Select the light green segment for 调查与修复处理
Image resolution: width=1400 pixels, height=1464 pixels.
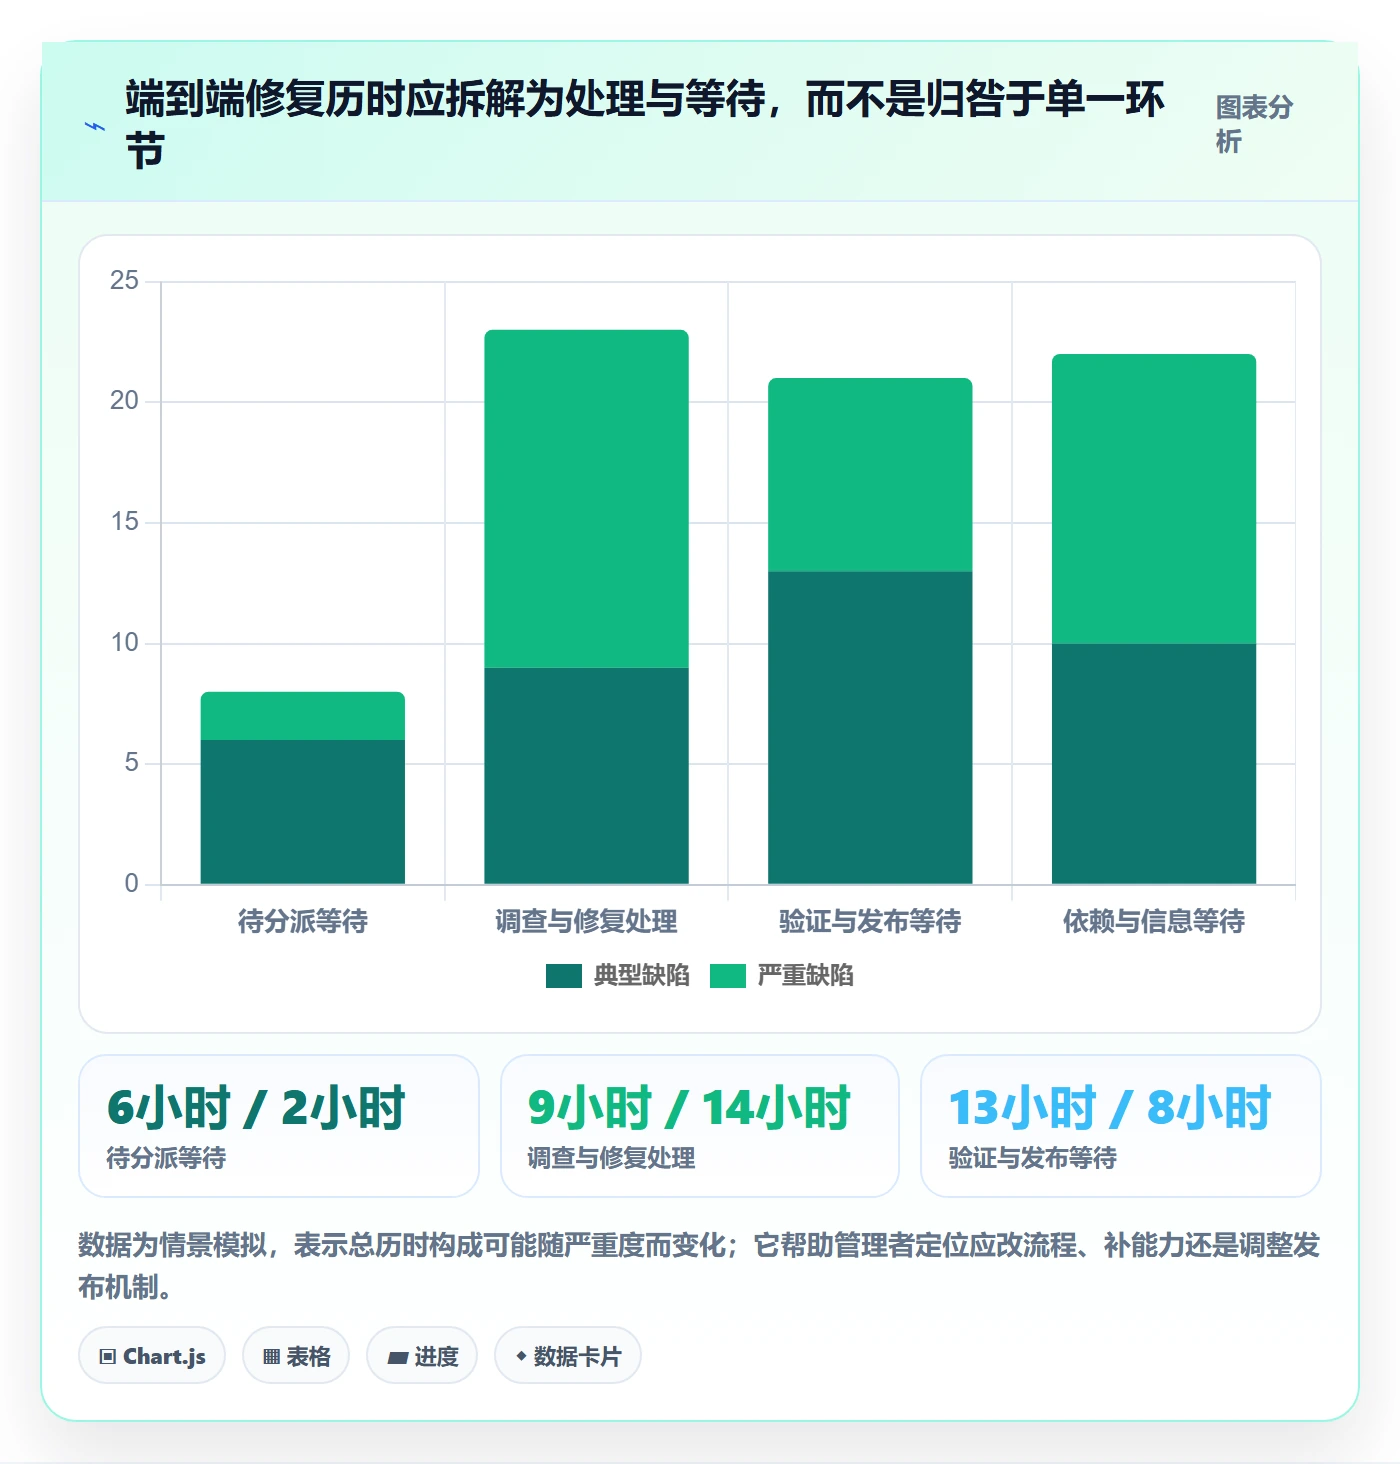(x=587, y=499)
